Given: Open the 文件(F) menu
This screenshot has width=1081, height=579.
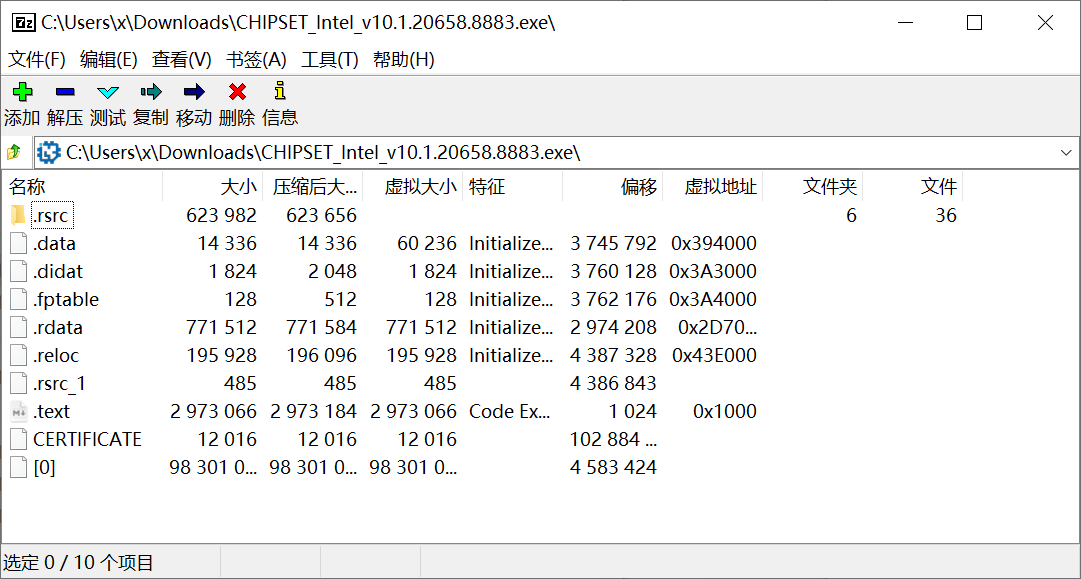Looking at the screenshot, I should (37, 60).
